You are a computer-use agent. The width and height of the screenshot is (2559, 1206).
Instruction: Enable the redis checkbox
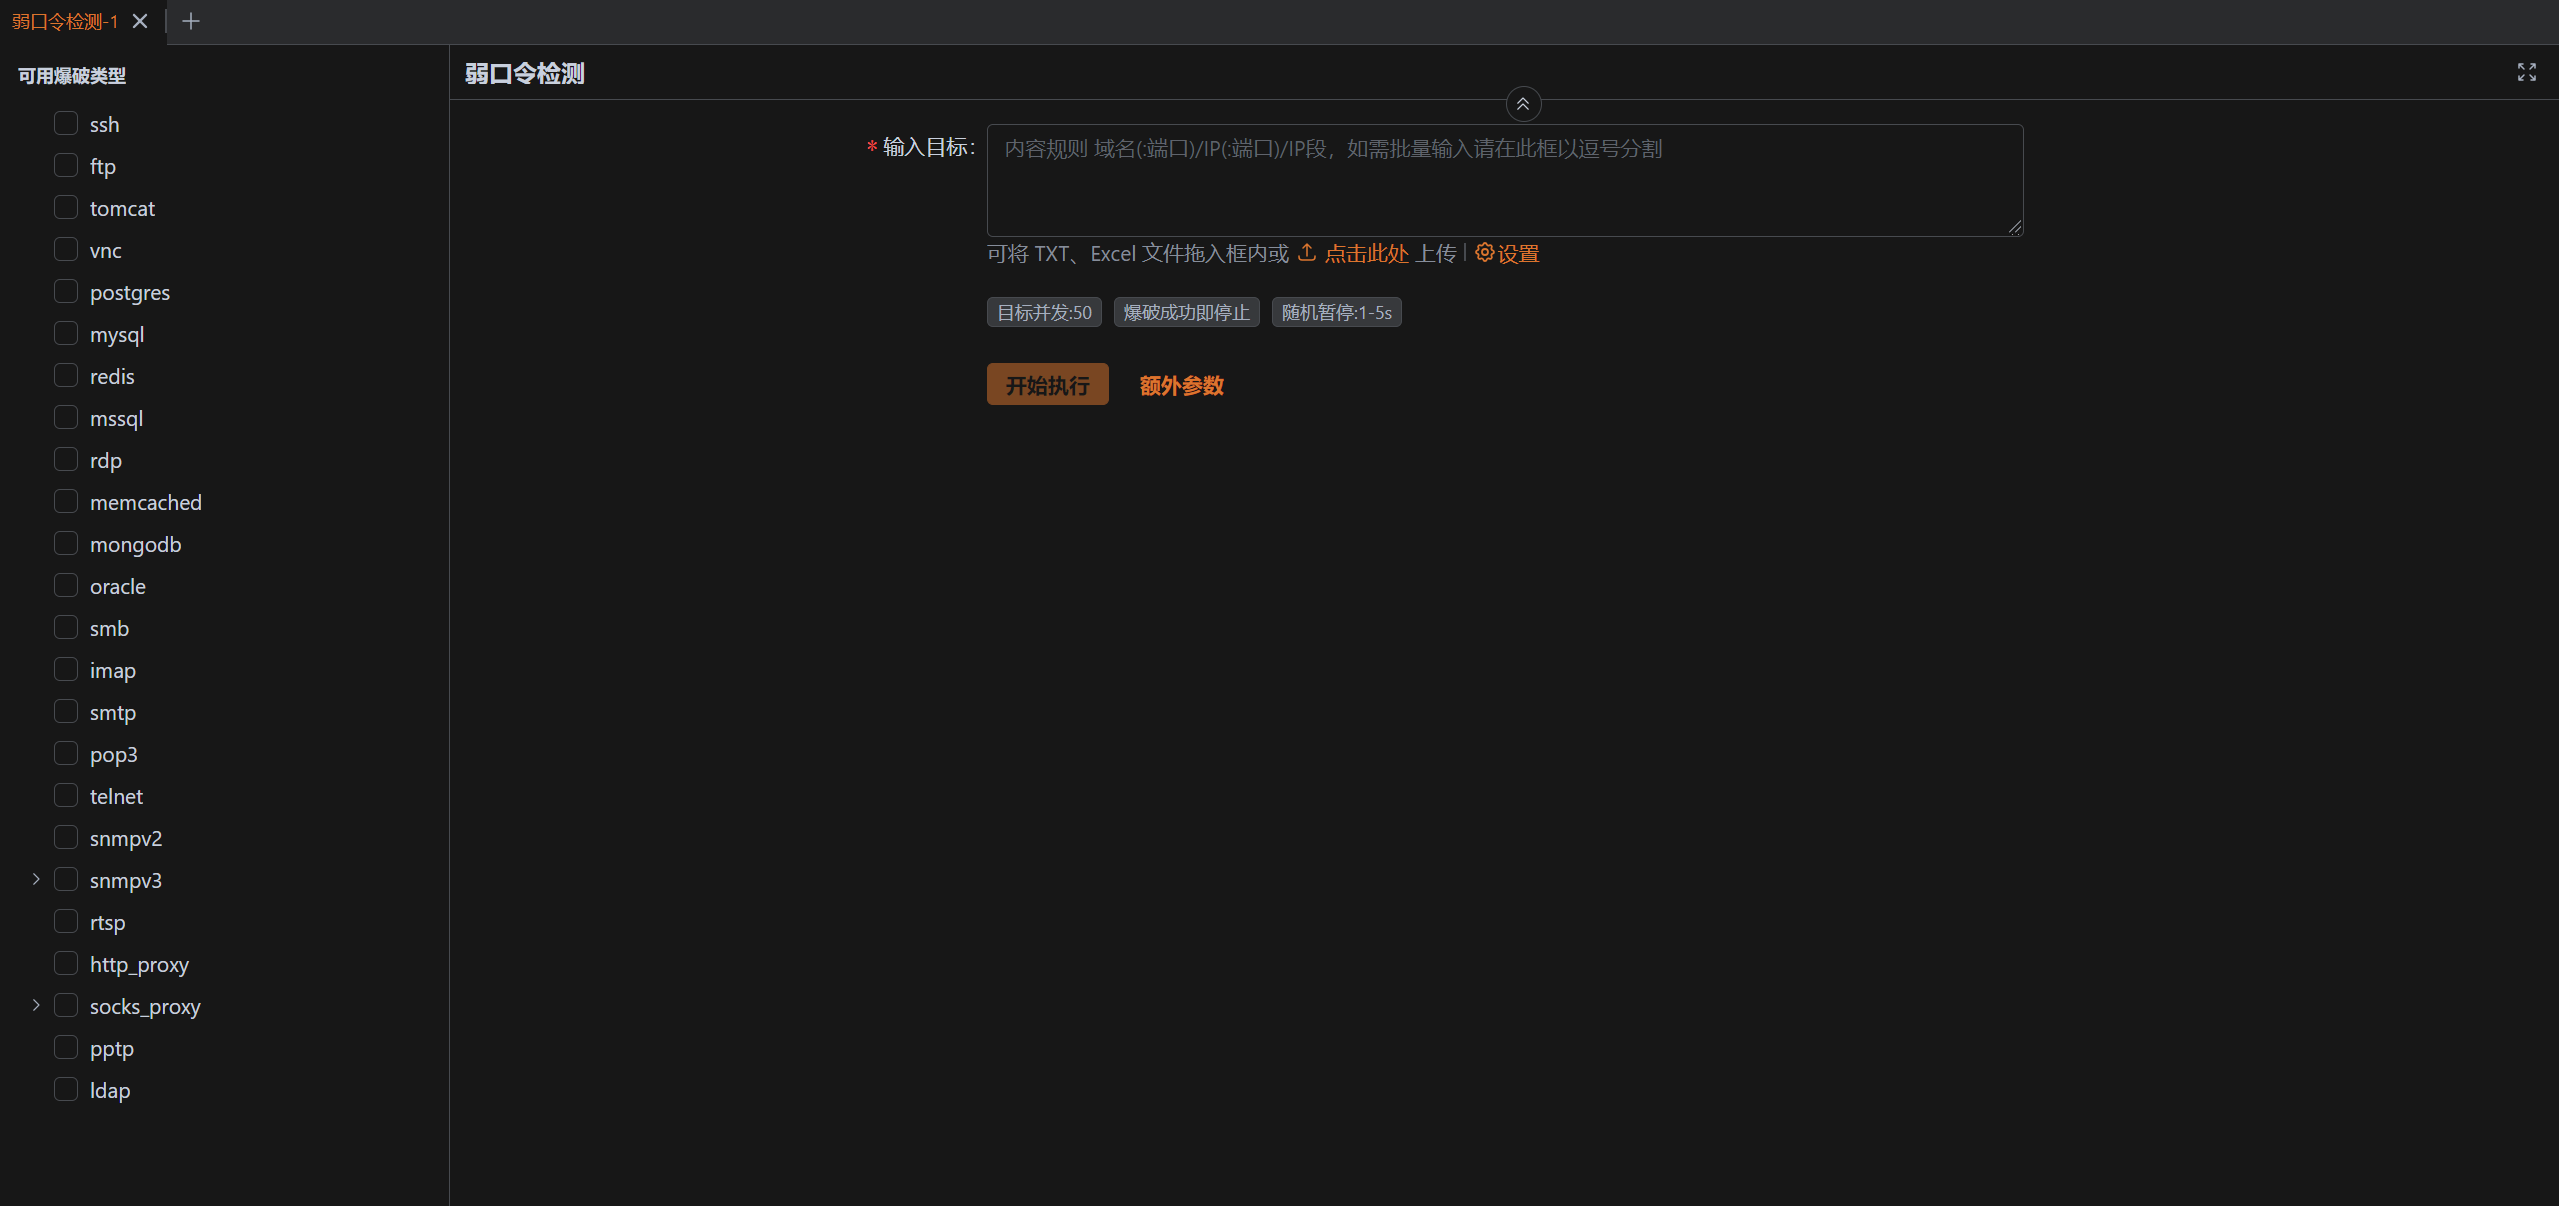[66, 375]
